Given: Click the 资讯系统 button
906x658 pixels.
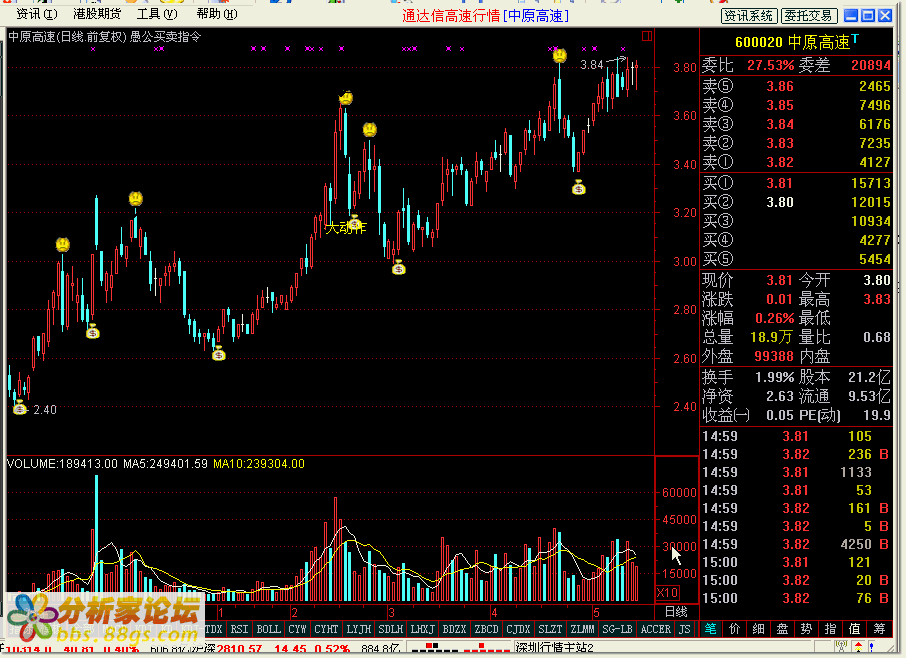Looking at the screenshot, I should pos(749,16).
